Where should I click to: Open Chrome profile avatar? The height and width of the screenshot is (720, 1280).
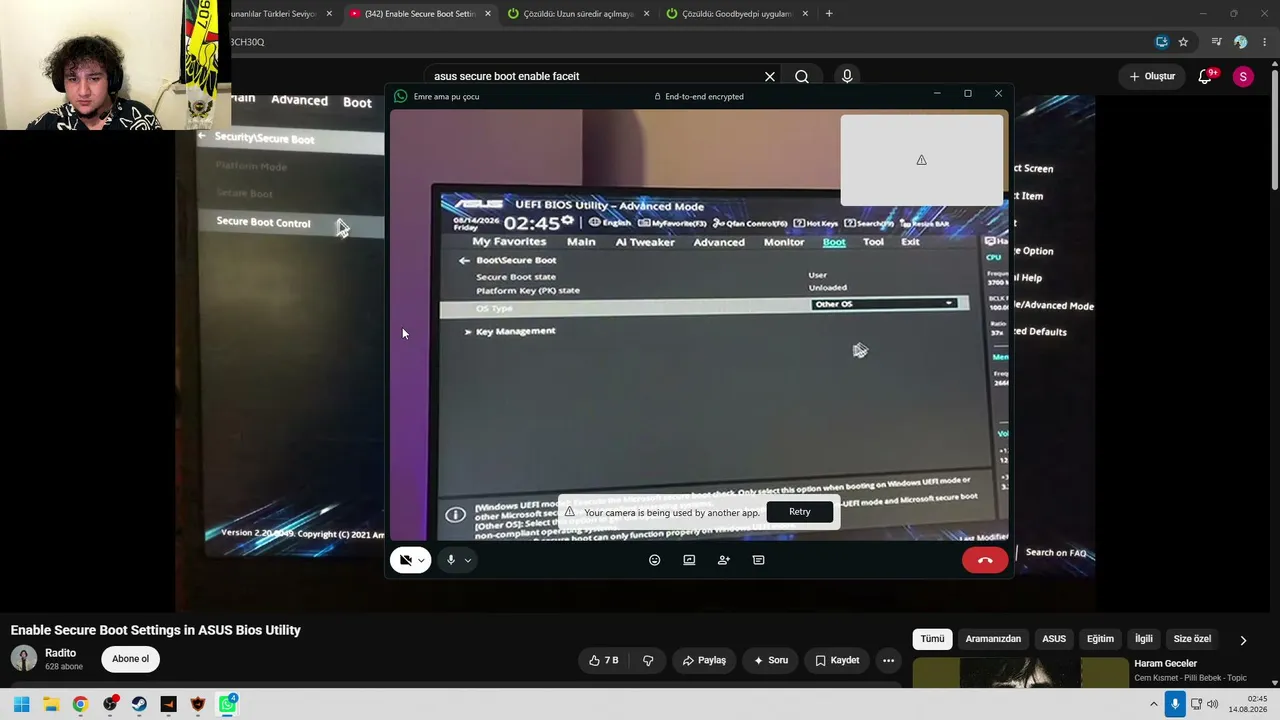click(1241, 42)
